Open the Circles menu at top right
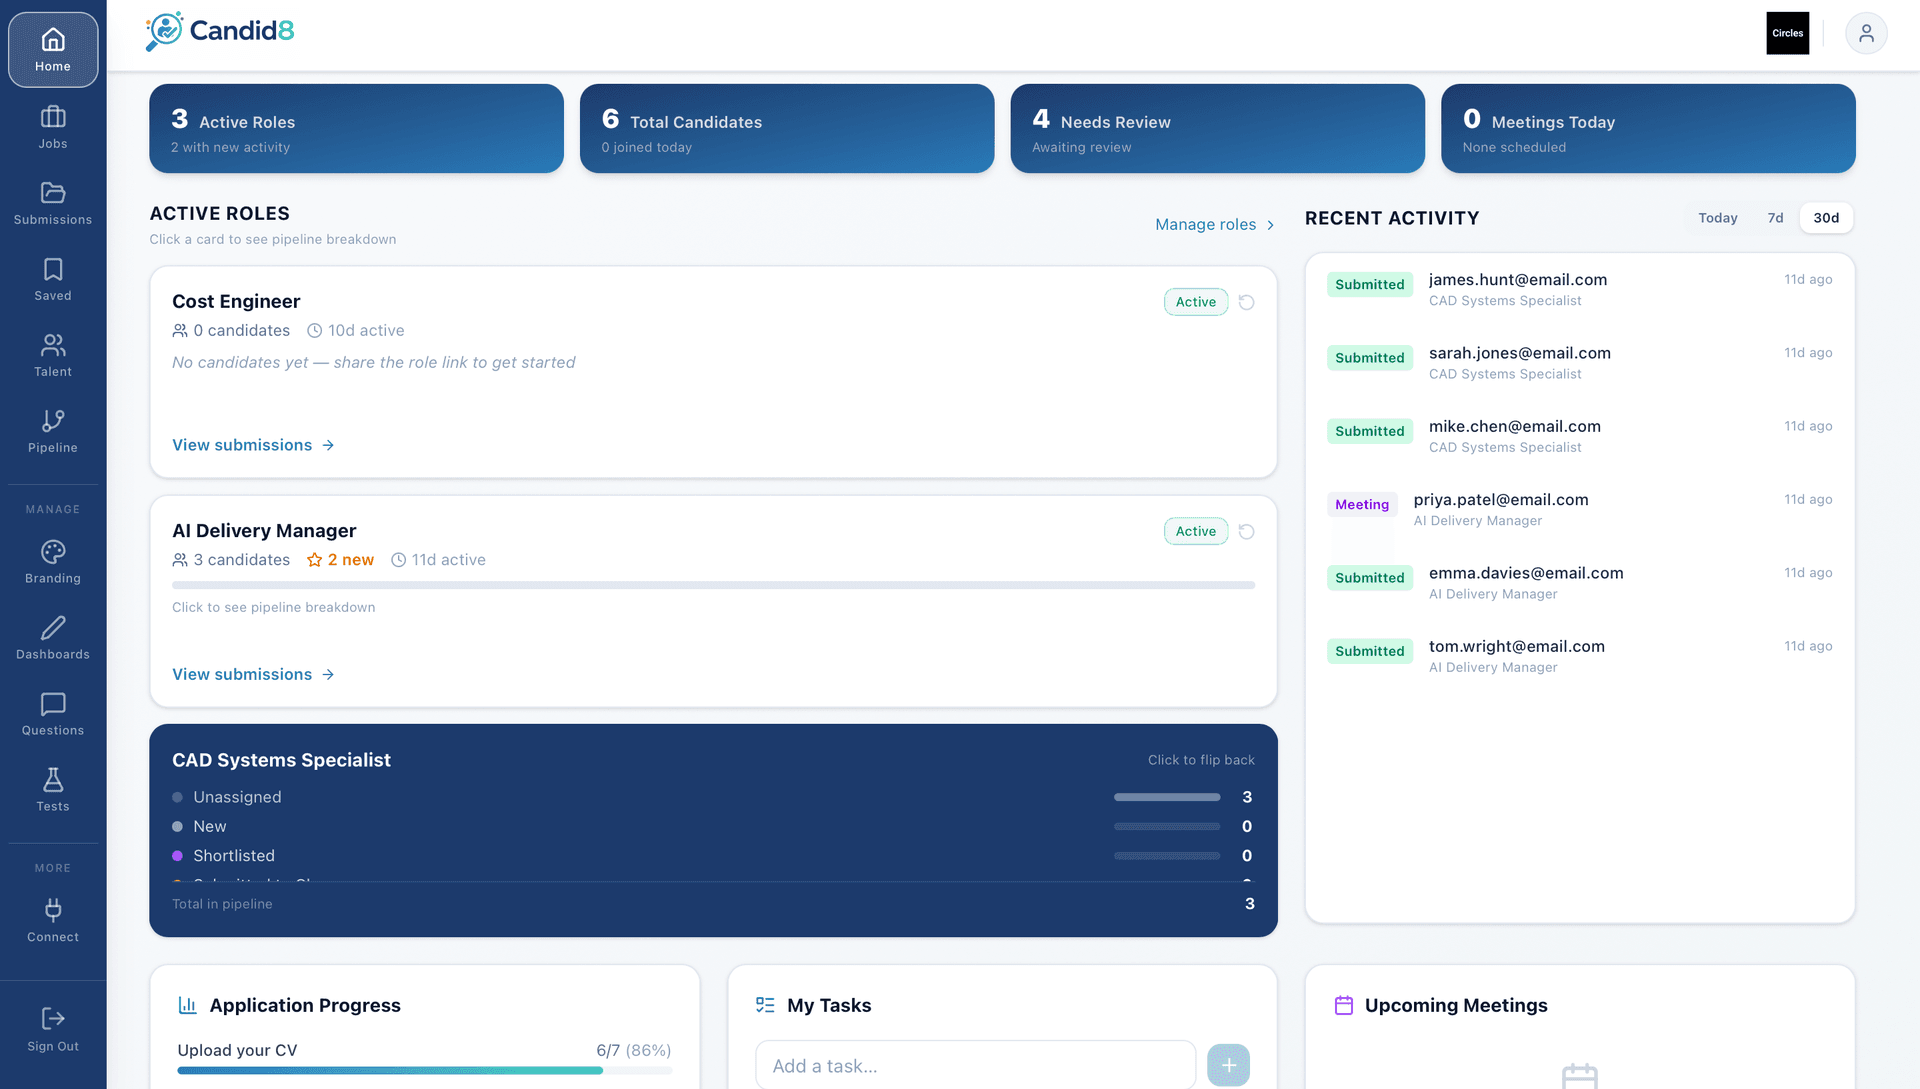Viewport: 1920px width, 1089px height. [x=1787, y=33]
